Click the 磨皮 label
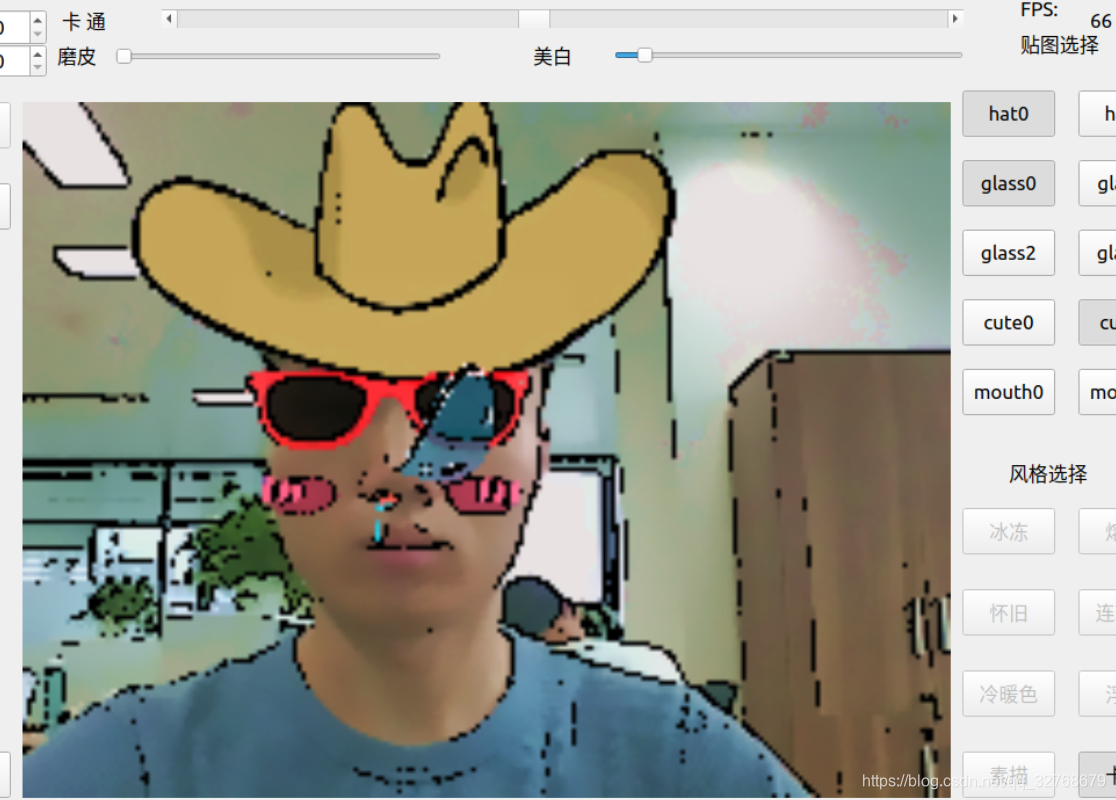The height and width of the screenshot is (800, 1116). point(77,56)
